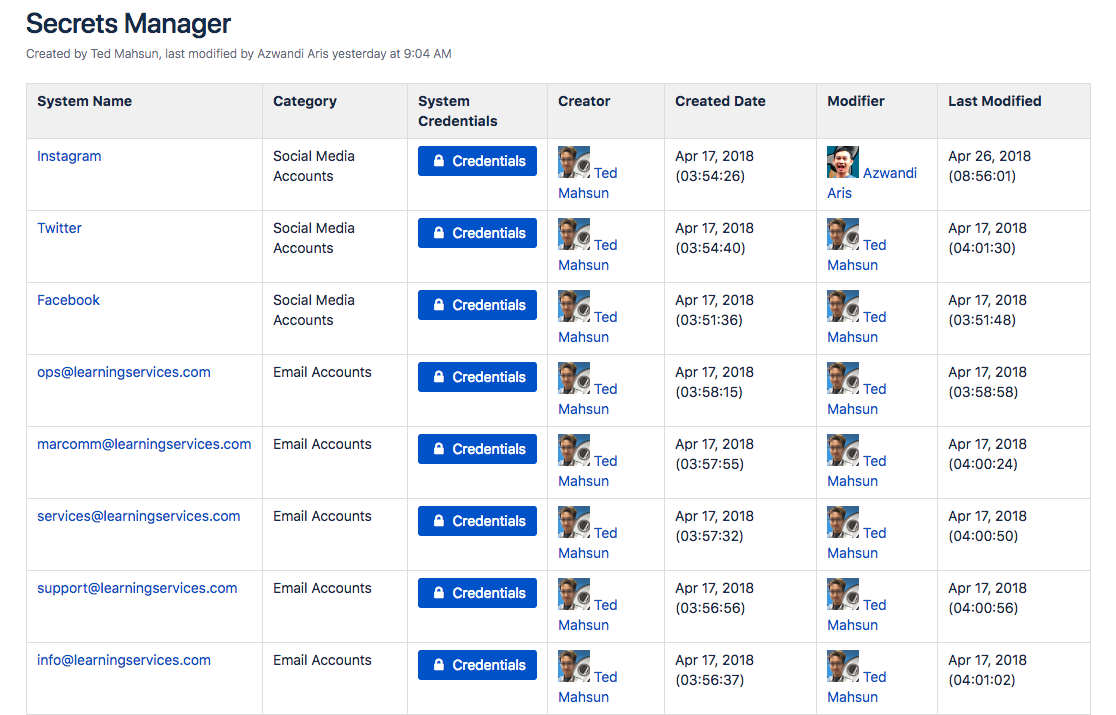Screen dimensions: 1116x715
Task: Open marcomm@learningservices.com entry
Action: pos(144,444)
